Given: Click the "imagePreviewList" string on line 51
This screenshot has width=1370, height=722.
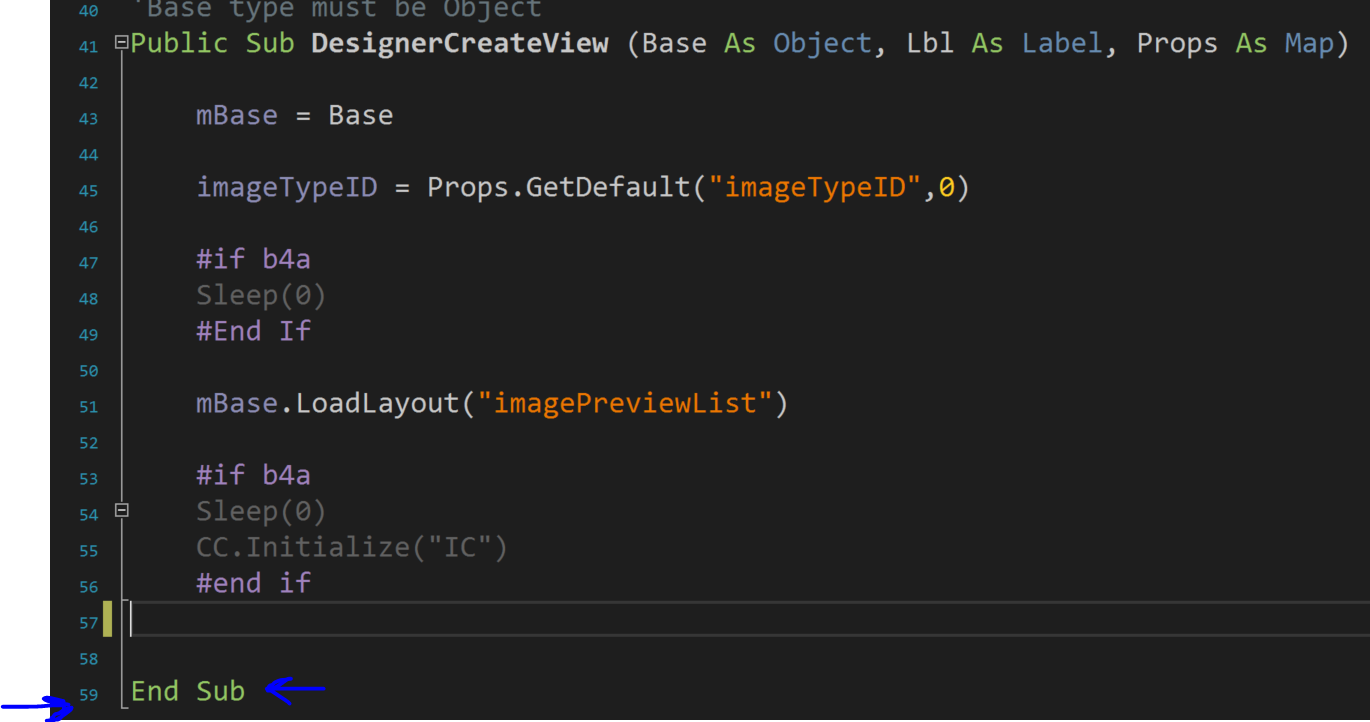Looking at the screenshot, I should (632, 403).
